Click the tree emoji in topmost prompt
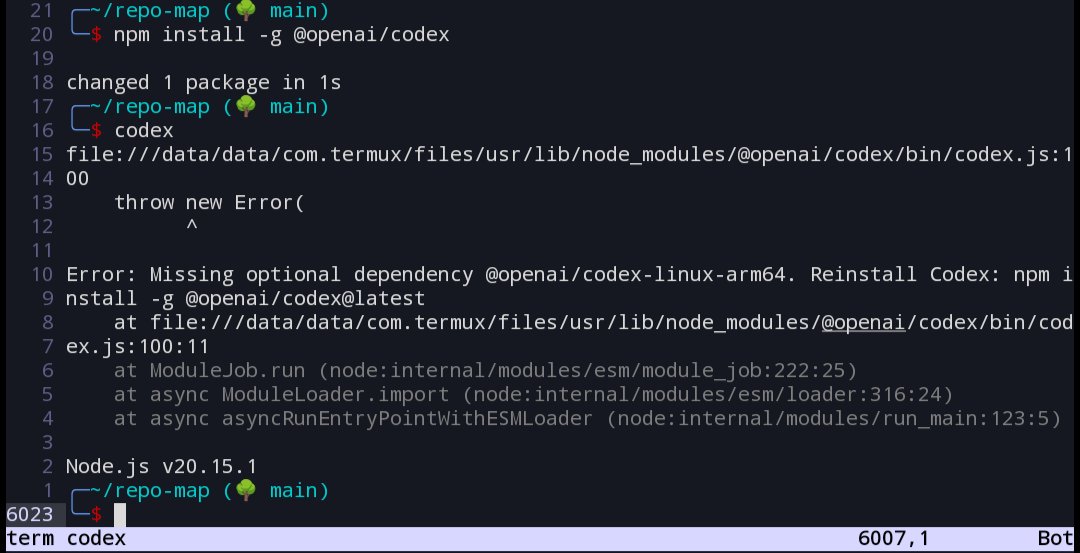 (246, 10)
